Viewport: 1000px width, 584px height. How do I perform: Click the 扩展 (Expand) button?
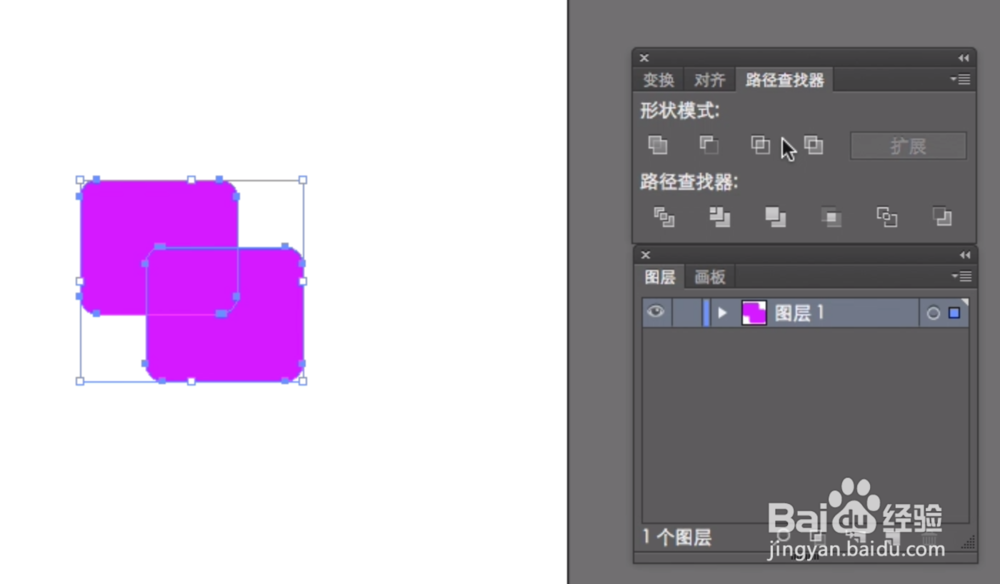pos(908,146)
